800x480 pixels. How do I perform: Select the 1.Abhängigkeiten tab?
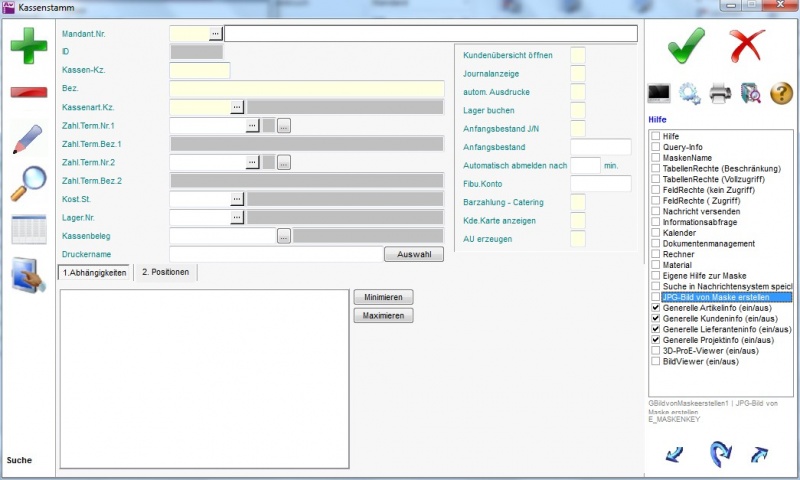pos(95,272)
